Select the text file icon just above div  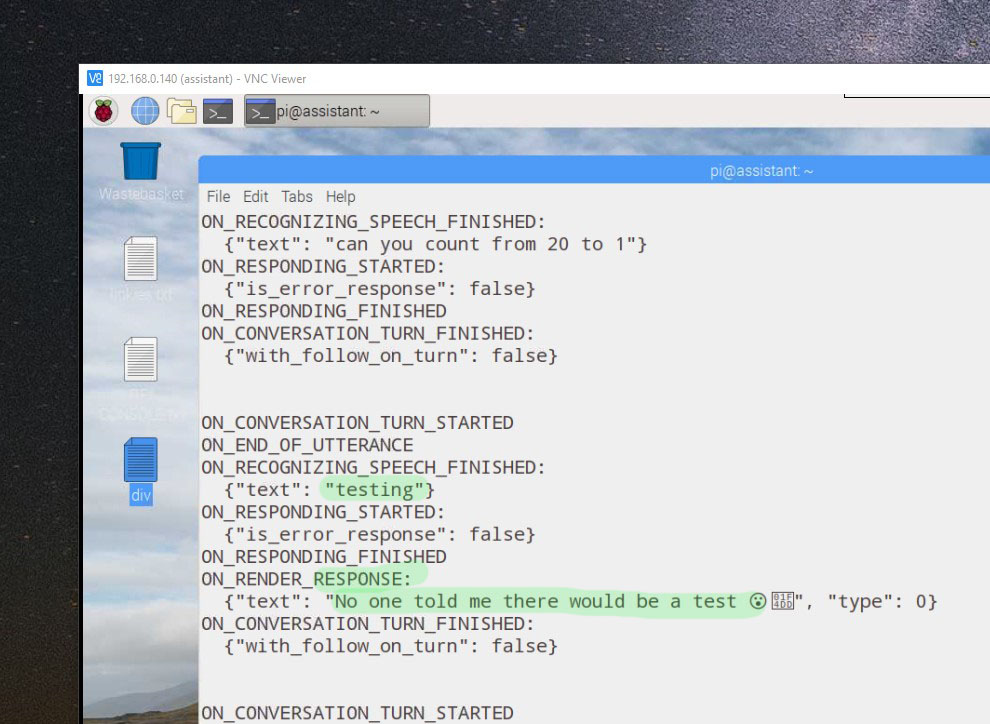pyautogui.click(x=140, y=359)
